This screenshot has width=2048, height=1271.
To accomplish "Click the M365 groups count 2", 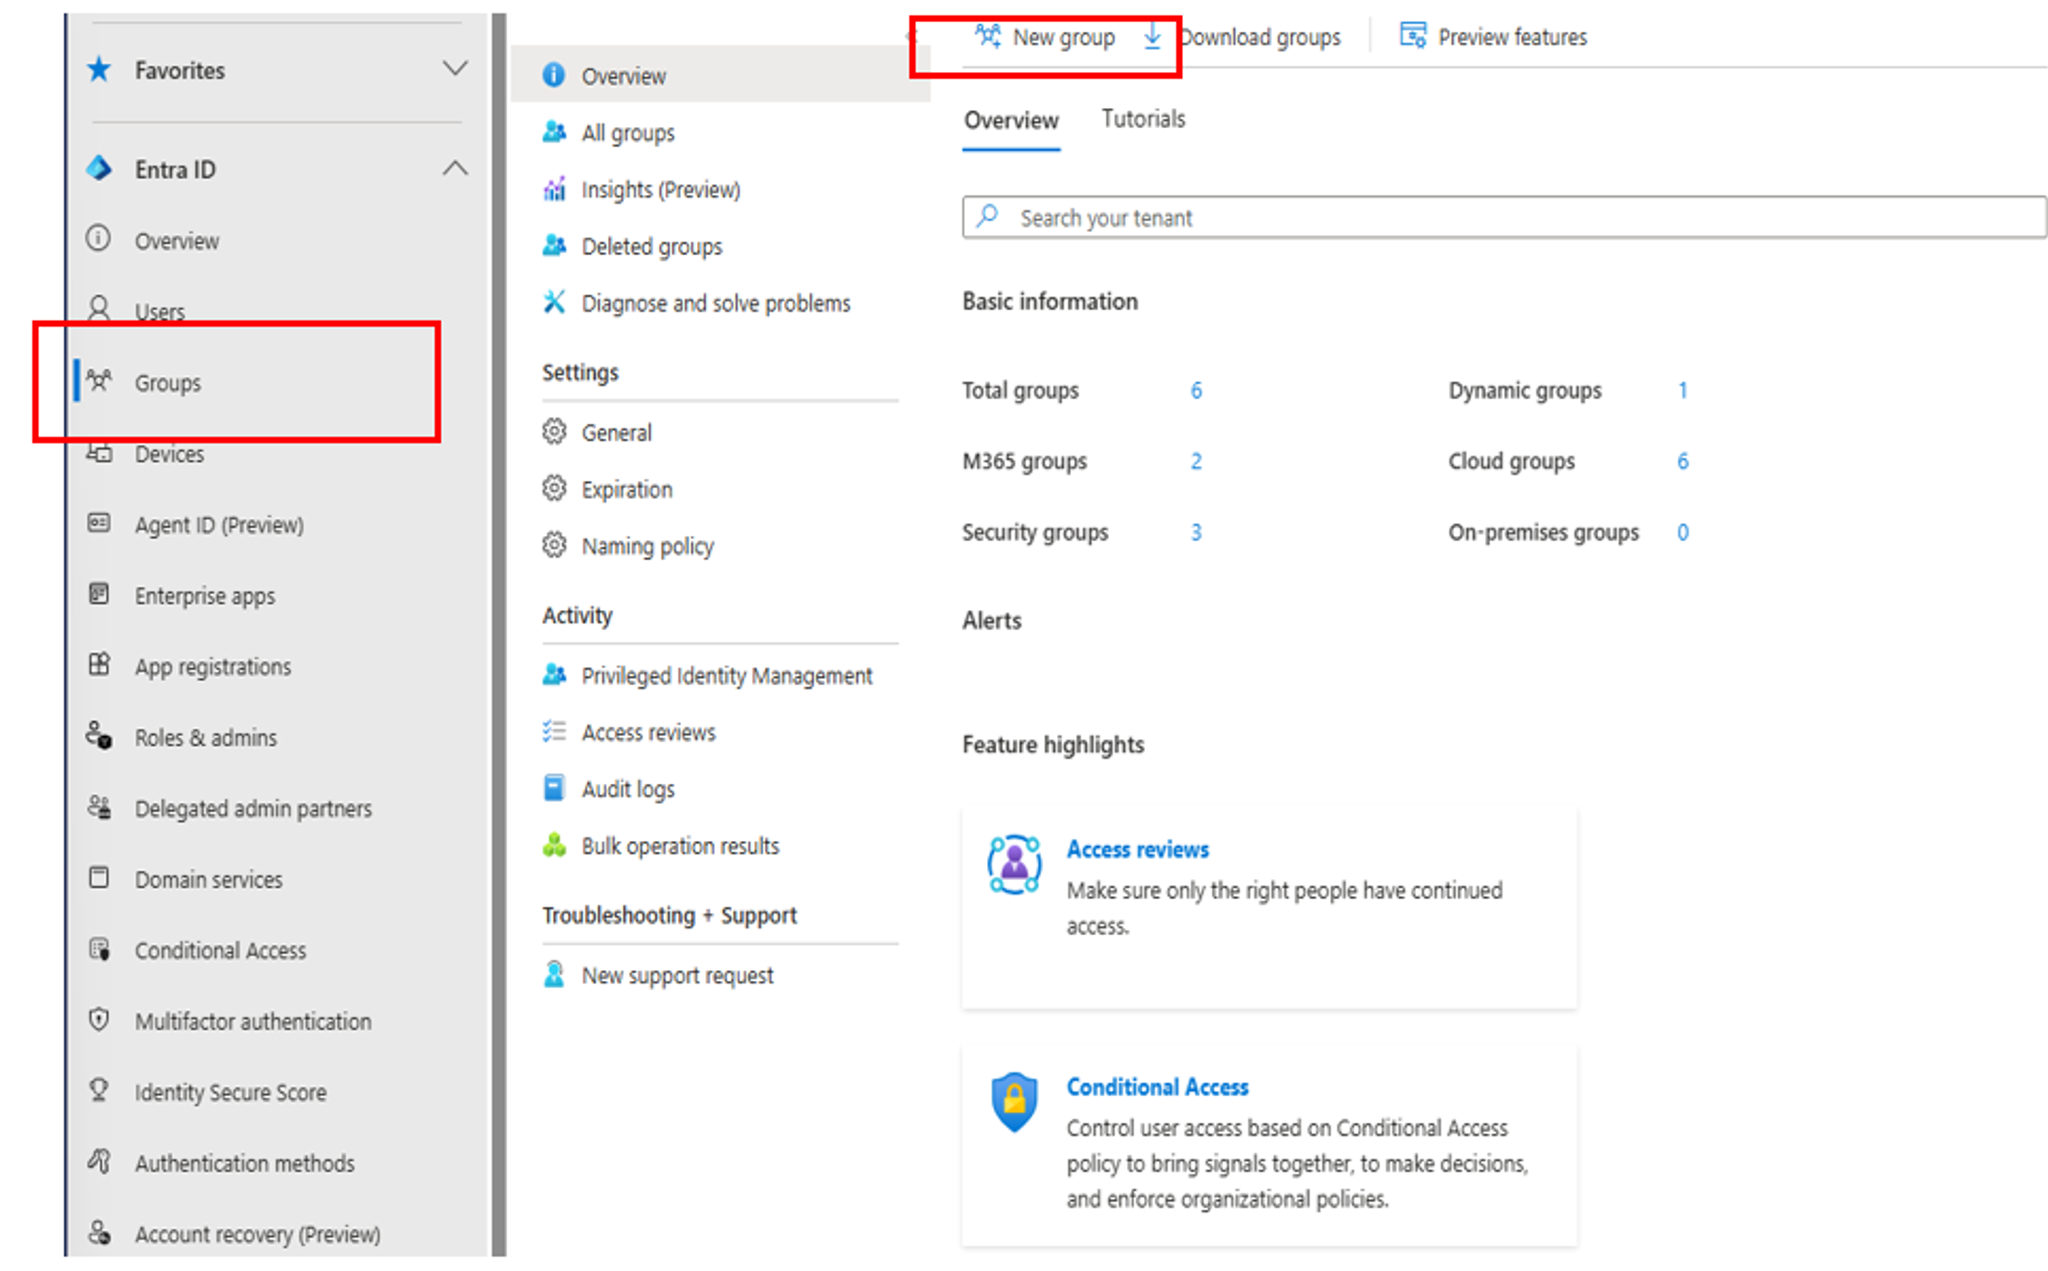I will (1196, 461).
